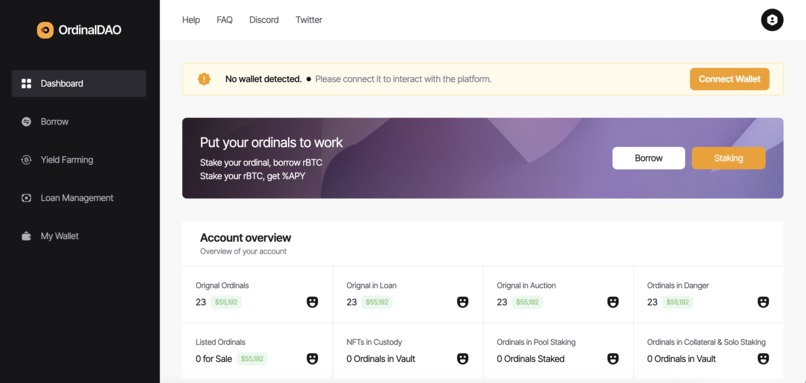The width and height of the screenshot is (806, 383).
Task: Click the $55,192 badge under Ordinals in Danger
Action: coord(677,302)
